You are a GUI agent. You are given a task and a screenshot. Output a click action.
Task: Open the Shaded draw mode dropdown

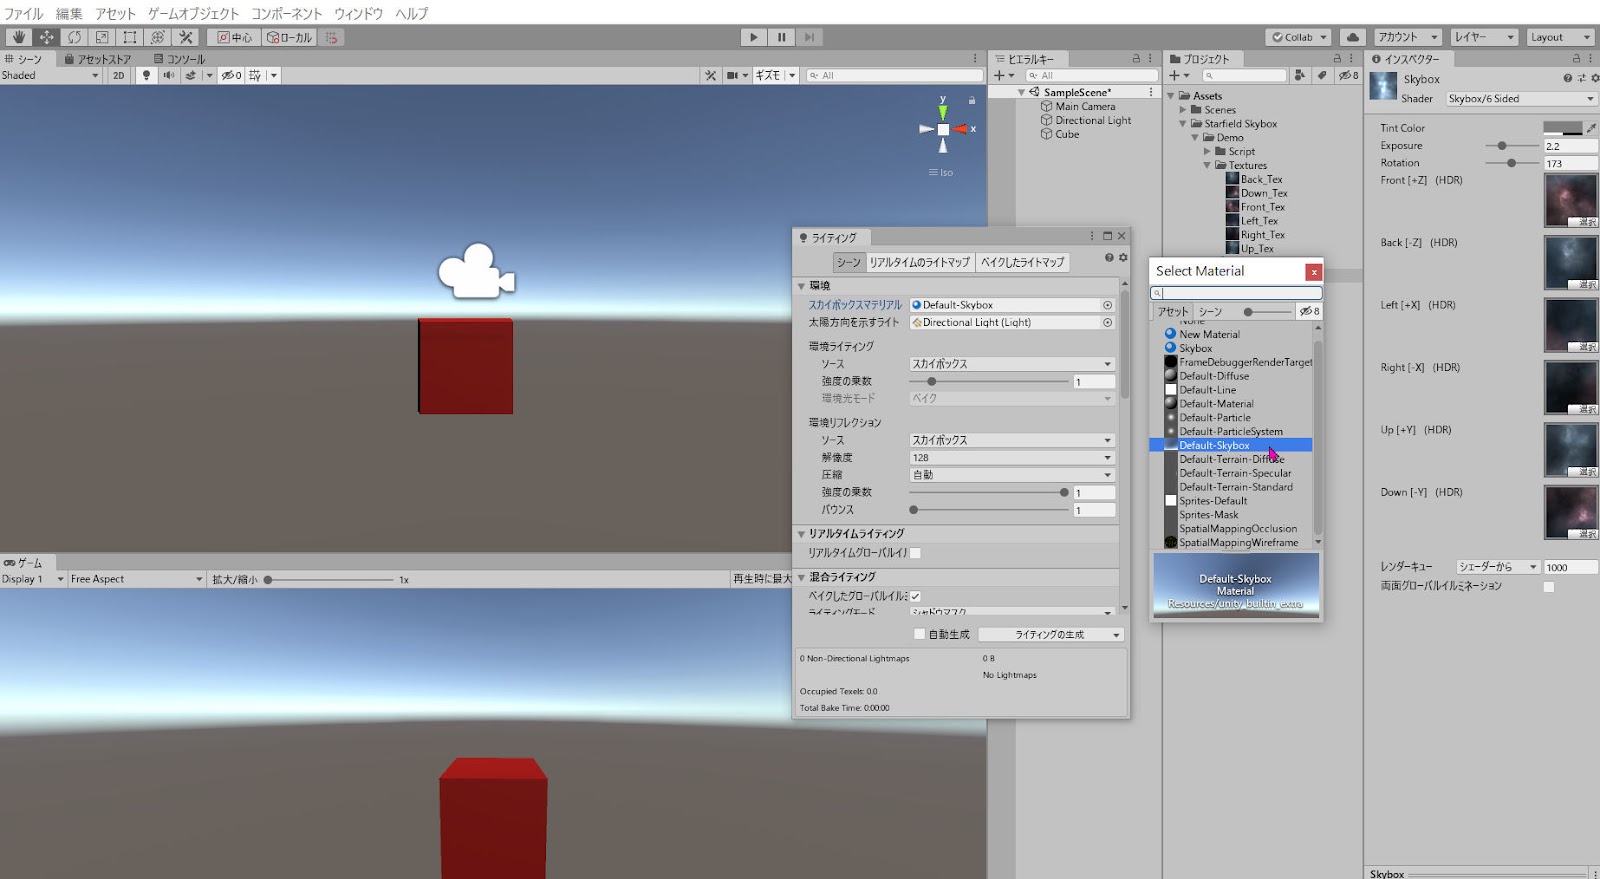point(50,75)
